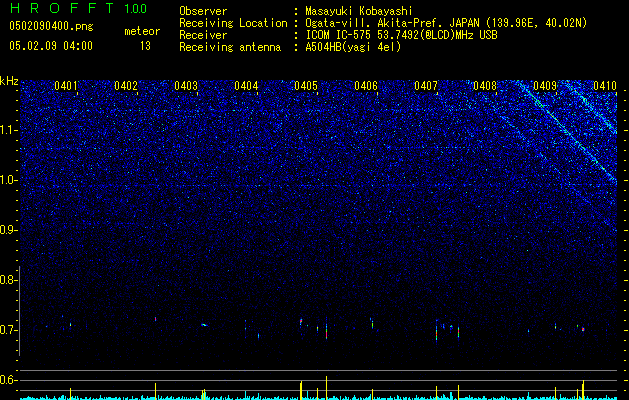The width and height of the screenshot is (629, 400).
Task: Click the red meteor echo just after 0407
Action: (x=436, y=331)
